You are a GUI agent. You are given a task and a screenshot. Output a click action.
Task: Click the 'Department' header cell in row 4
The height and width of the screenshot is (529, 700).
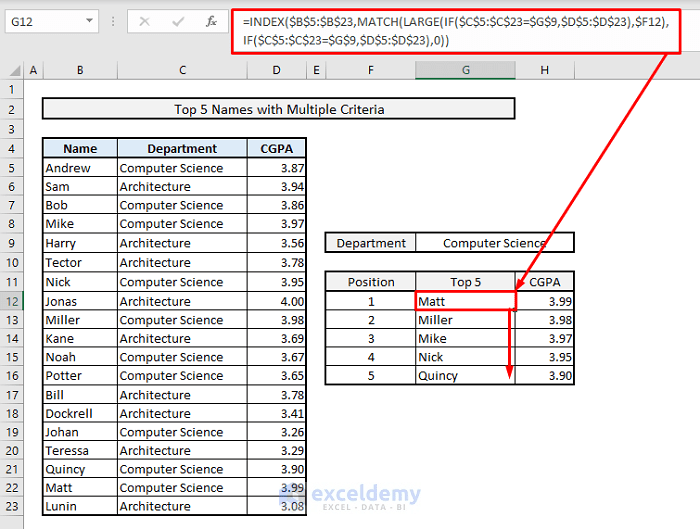tap(182, 148)
